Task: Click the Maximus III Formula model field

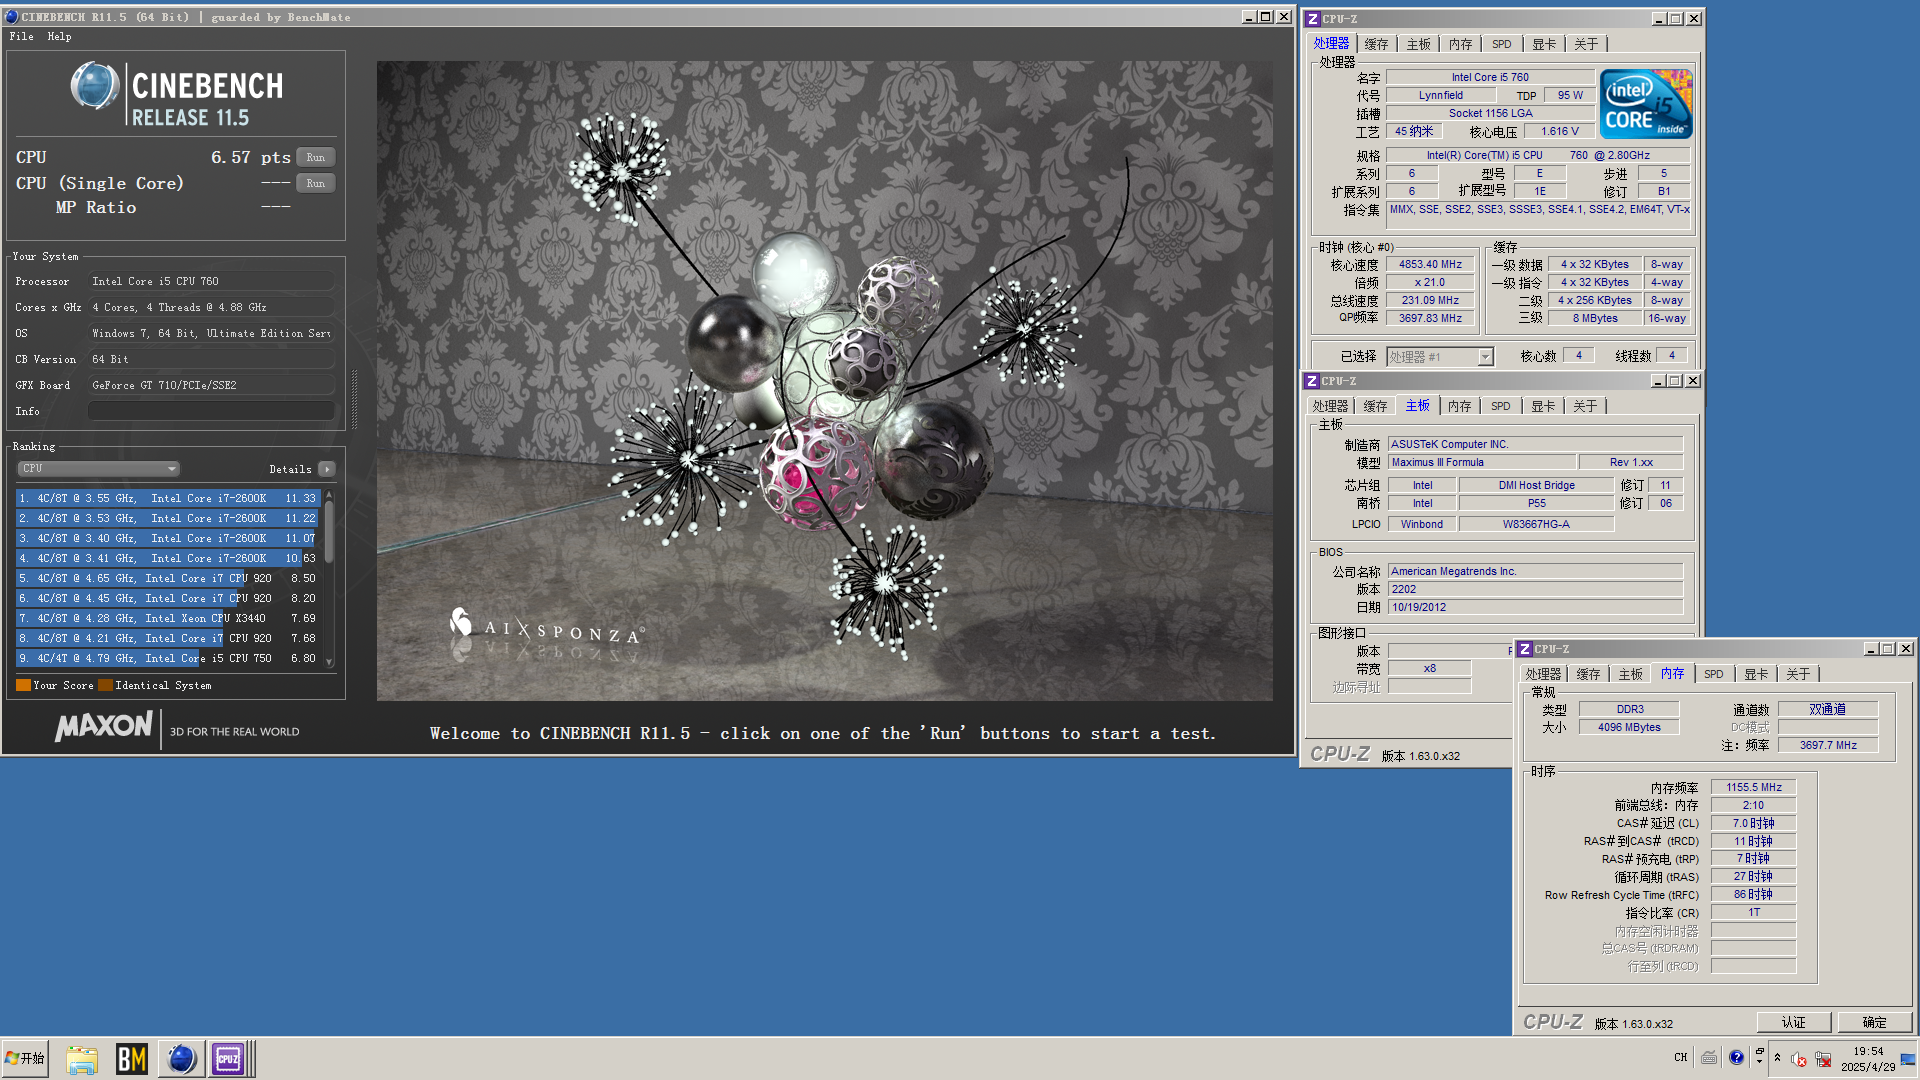Action: 1482,462
